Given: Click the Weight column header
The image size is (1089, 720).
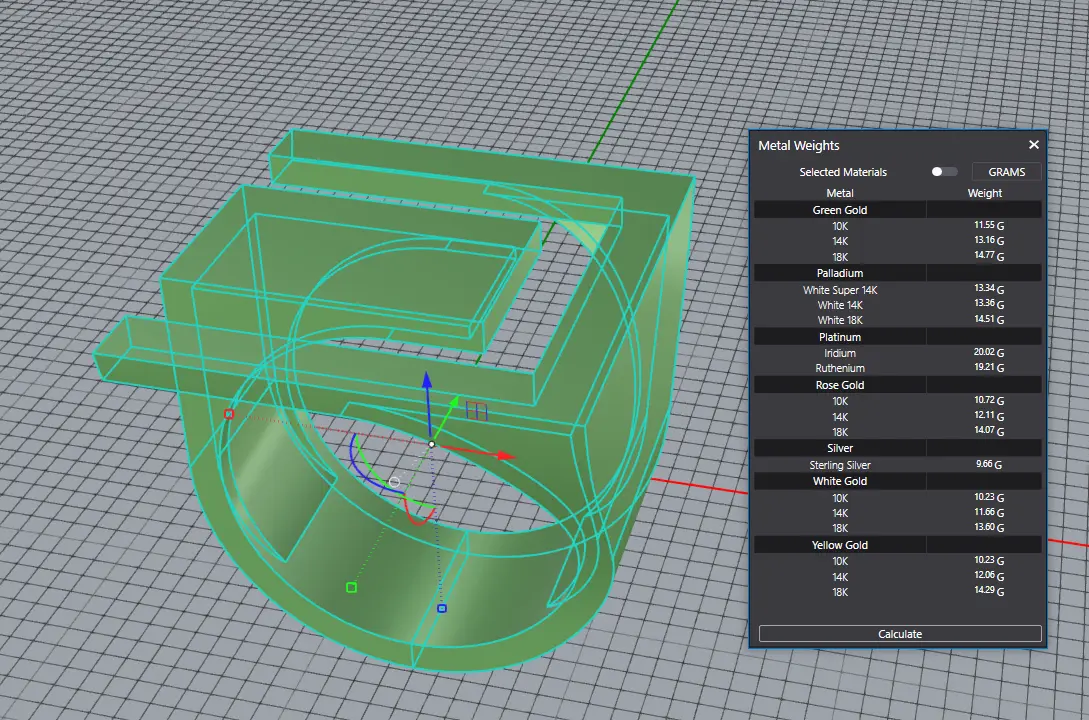Looking at the screenshot, I should tap(984, 193).
